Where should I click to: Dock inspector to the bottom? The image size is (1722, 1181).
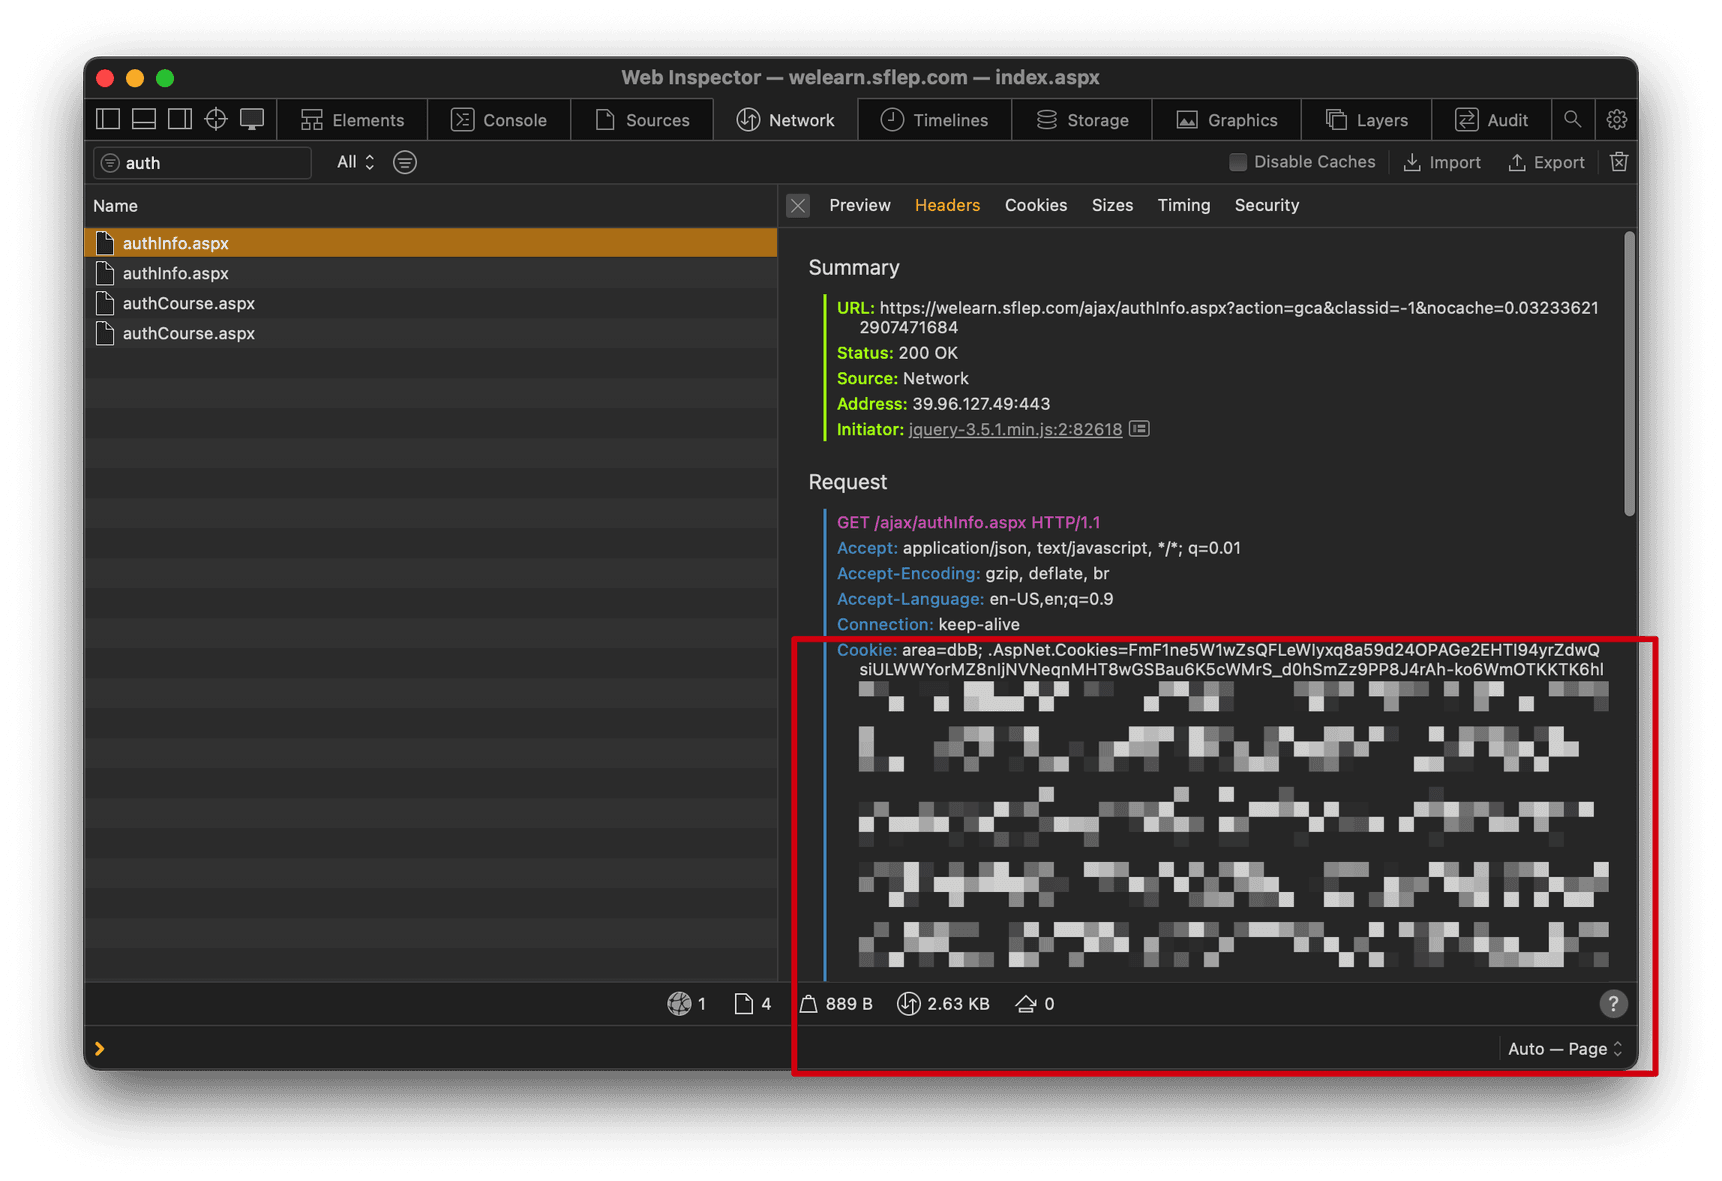[x=144, y=120]
